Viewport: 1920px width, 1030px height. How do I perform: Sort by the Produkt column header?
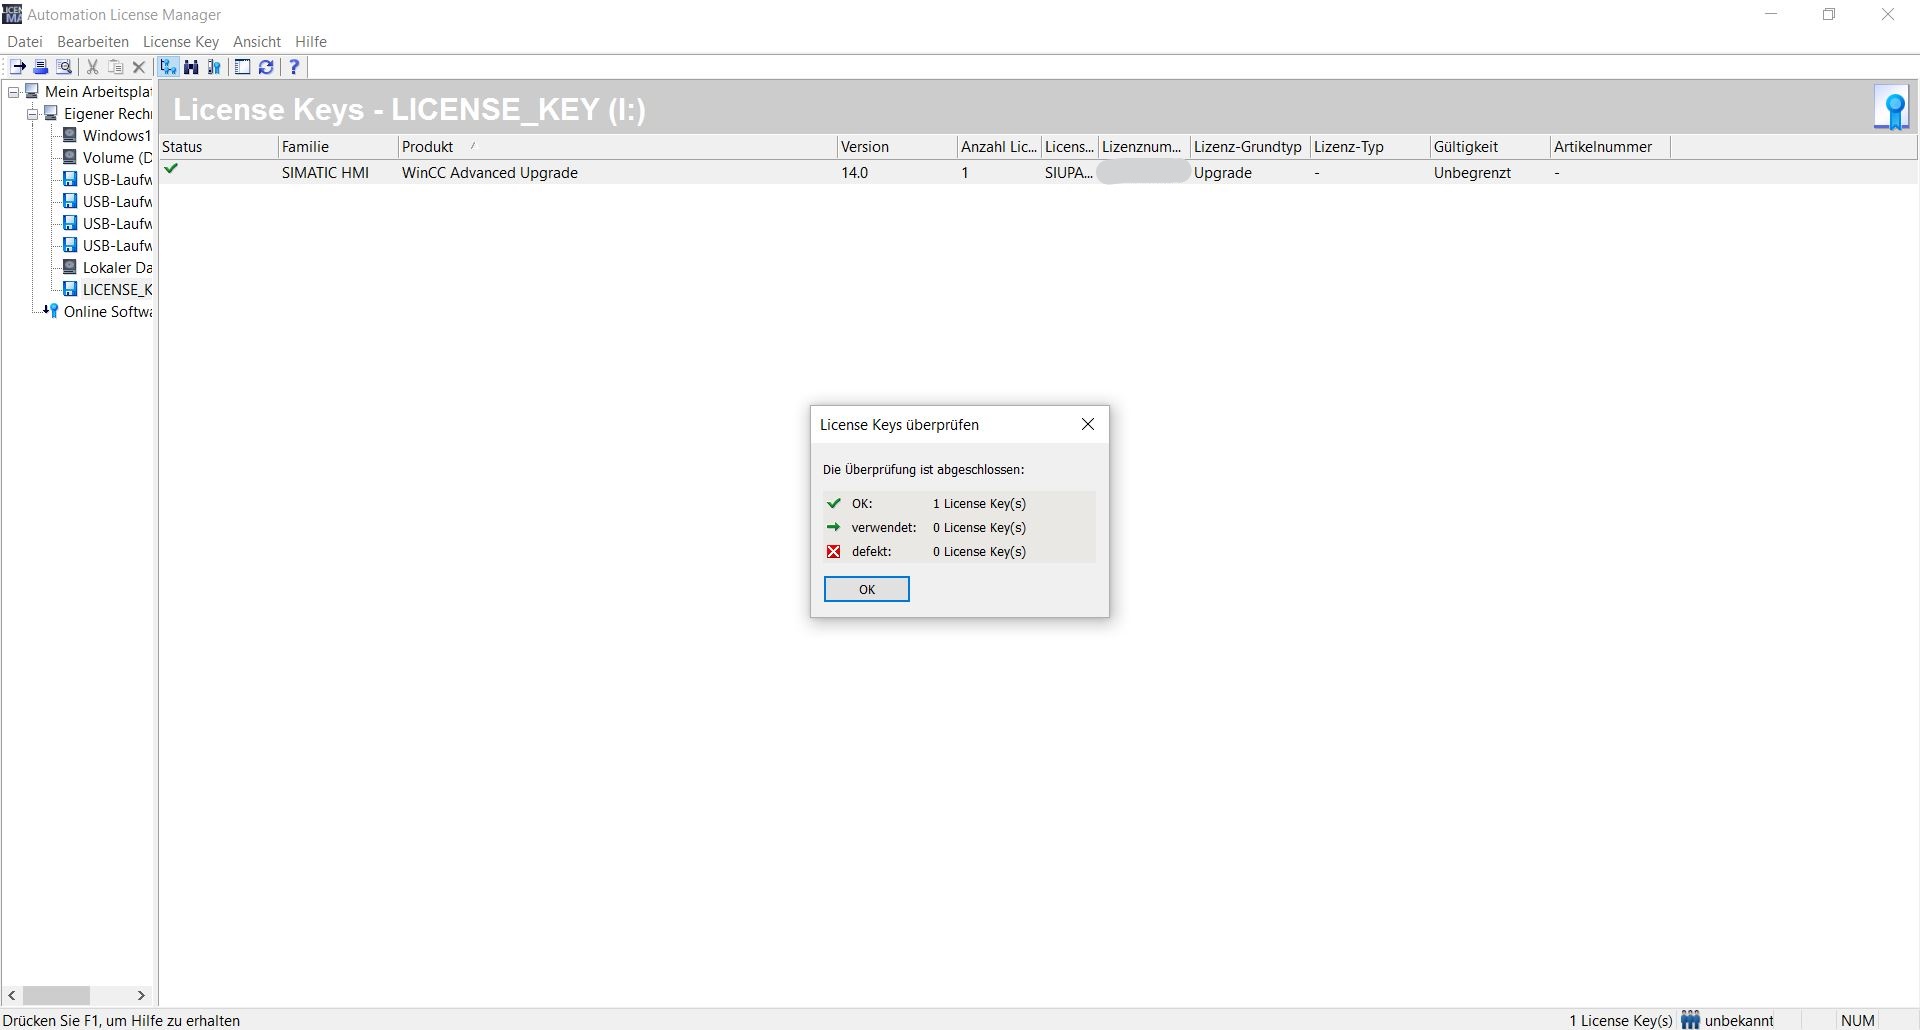pos(617,147)
